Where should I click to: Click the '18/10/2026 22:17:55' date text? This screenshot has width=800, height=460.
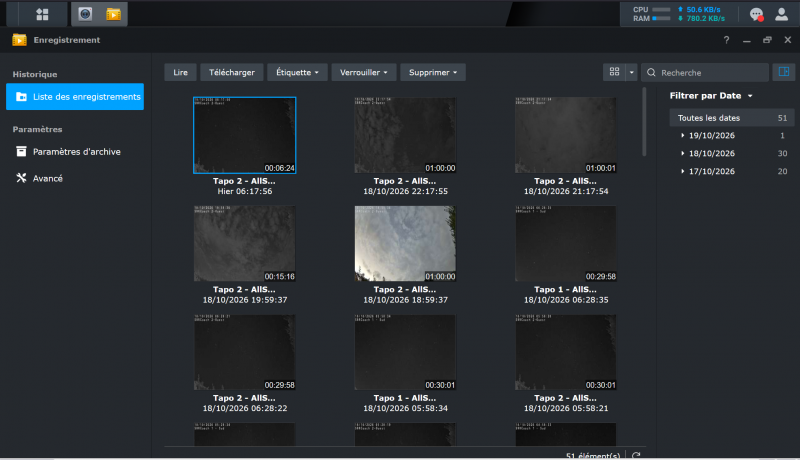coord(406,191)
